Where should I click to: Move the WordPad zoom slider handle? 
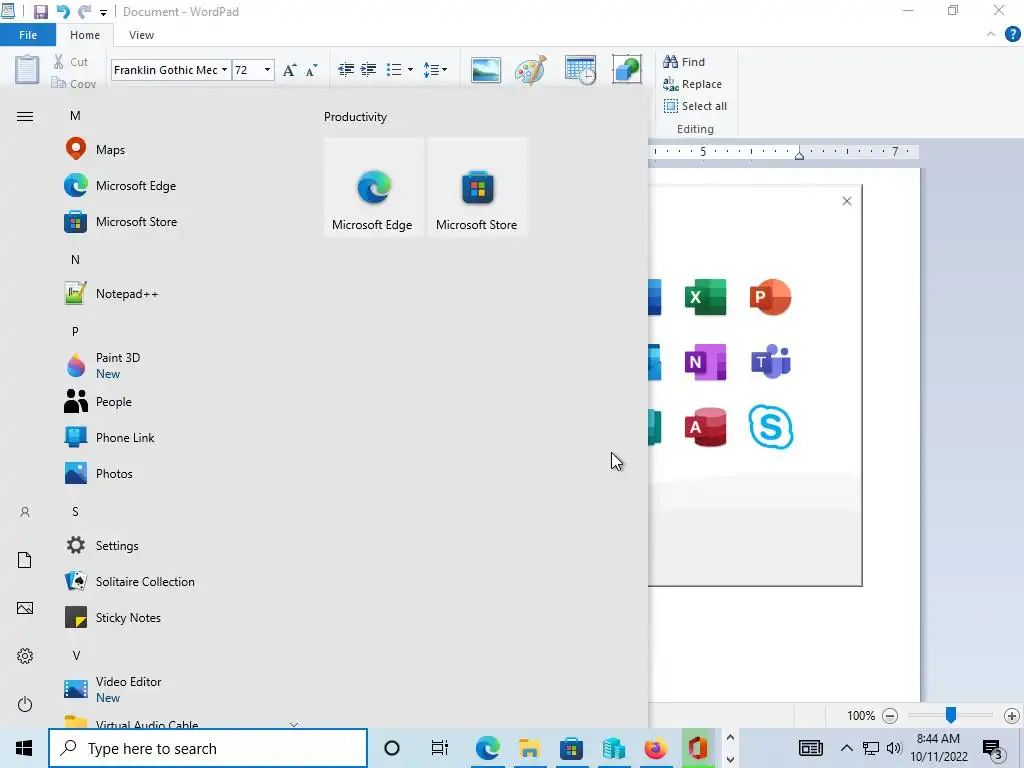(951, 715)
